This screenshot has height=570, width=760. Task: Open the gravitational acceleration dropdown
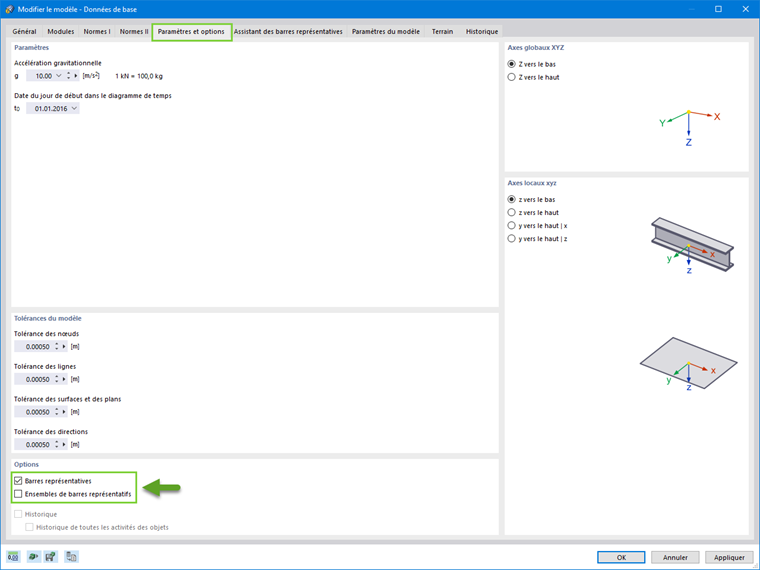click(x=59, y=76)
